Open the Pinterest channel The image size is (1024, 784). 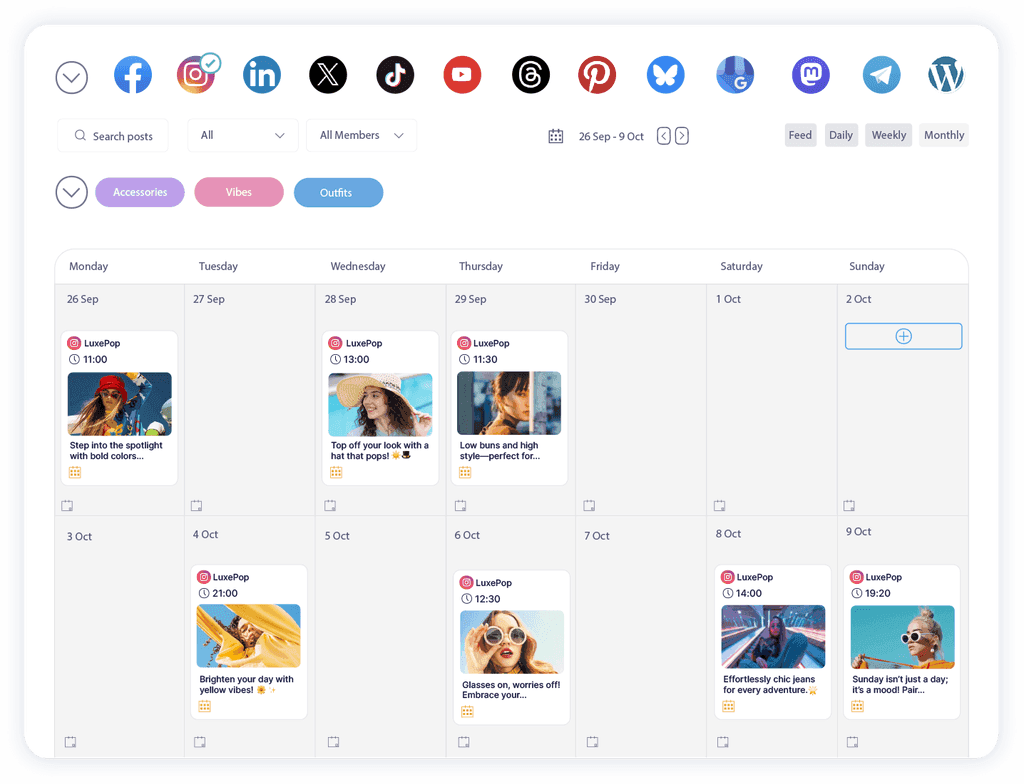597,74
